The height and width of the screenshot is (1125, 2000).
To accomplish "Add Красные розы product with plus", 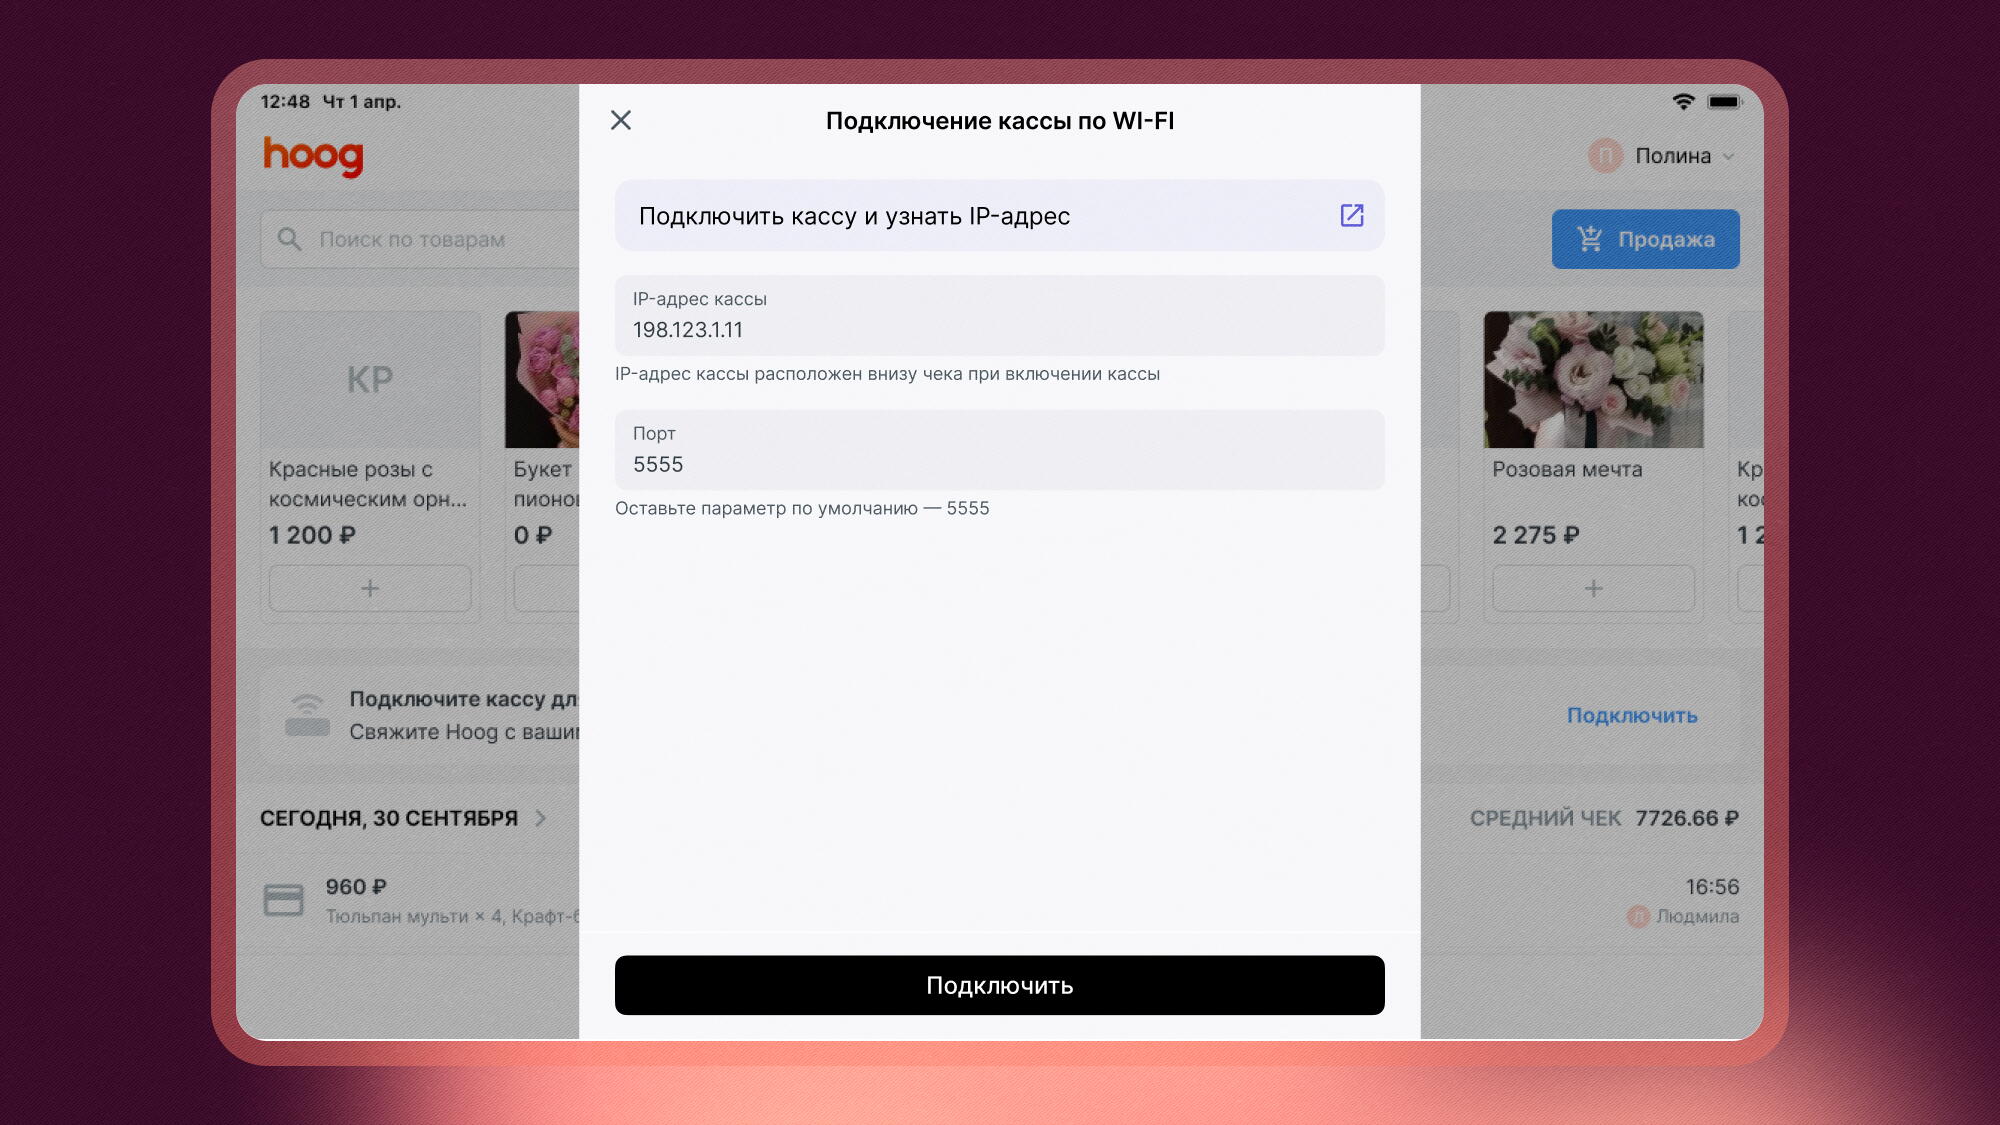I will point(370,589).
